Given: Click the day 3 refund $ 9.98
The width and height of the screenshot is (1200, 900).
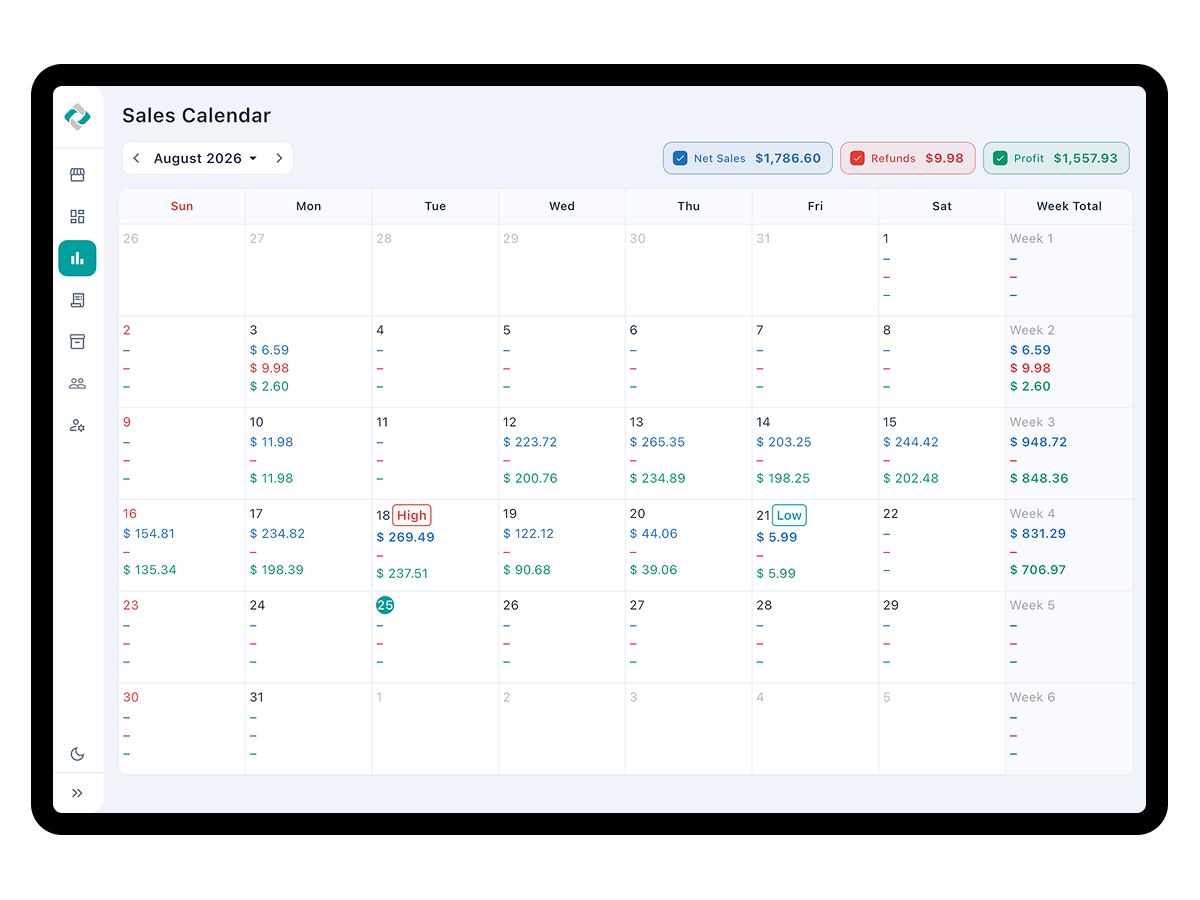Looking at the screenshot, I should point(270,368).
